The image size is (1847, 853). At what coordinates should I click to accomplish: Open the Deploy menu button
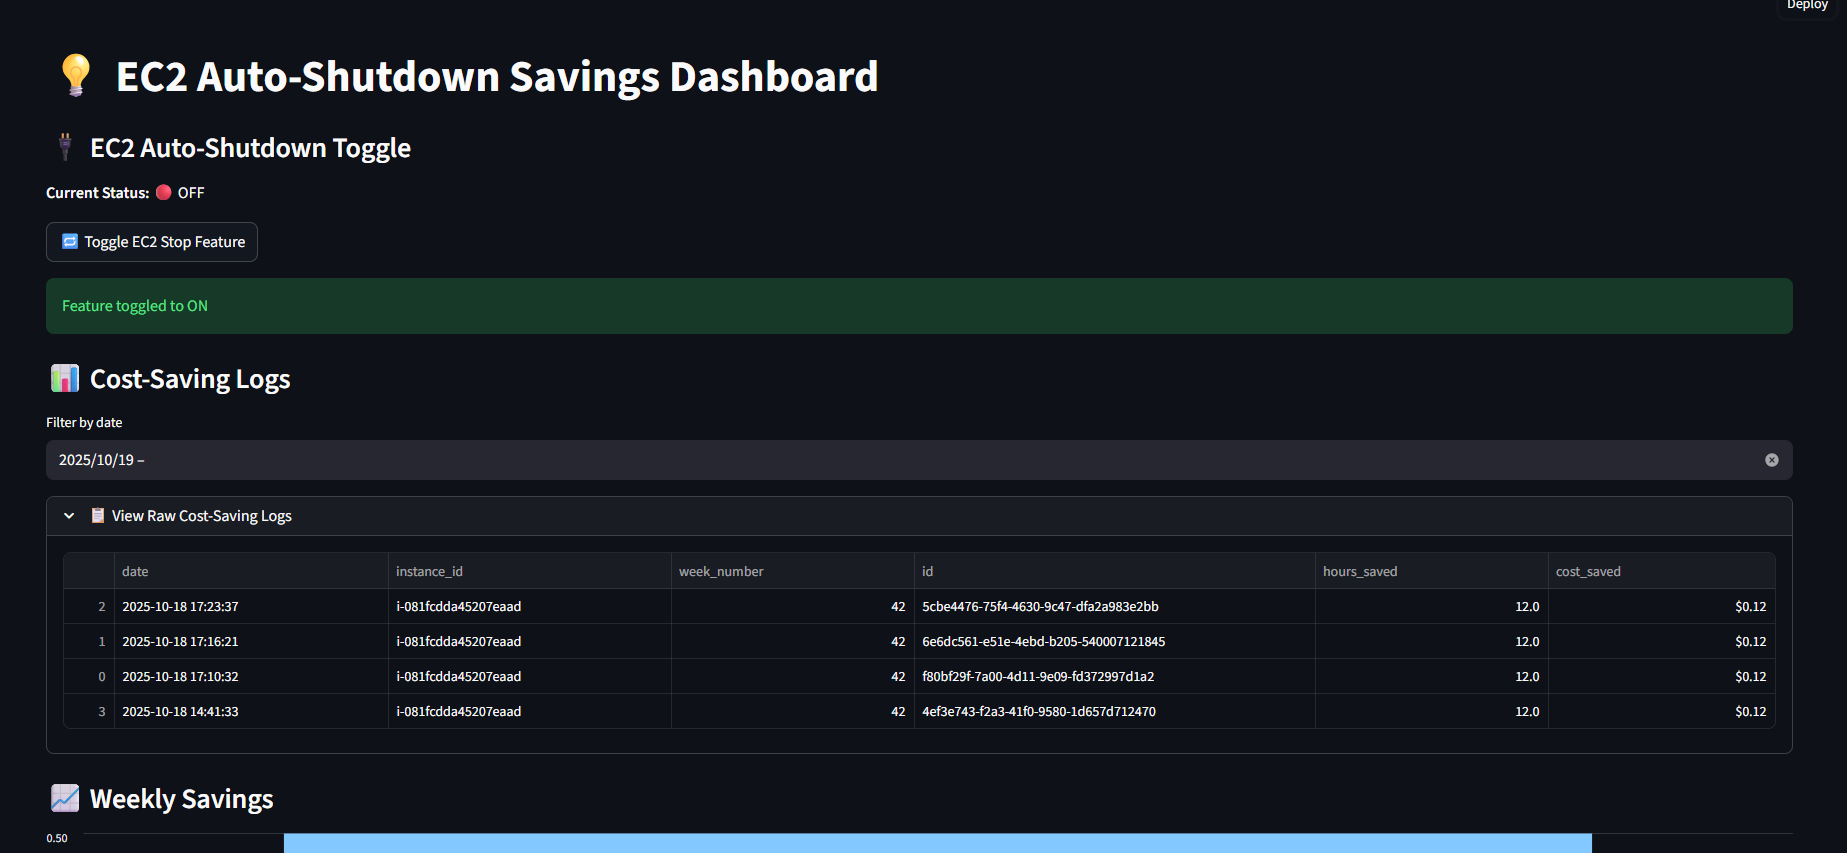tap(1807, 6)
